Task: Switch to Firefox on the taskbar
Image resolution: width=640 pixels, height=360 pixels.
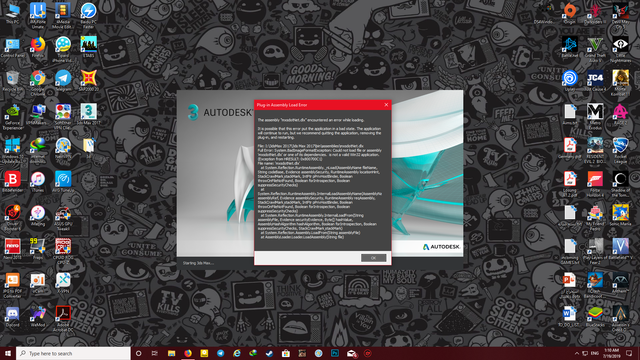Action: click(x=188, y=353)
